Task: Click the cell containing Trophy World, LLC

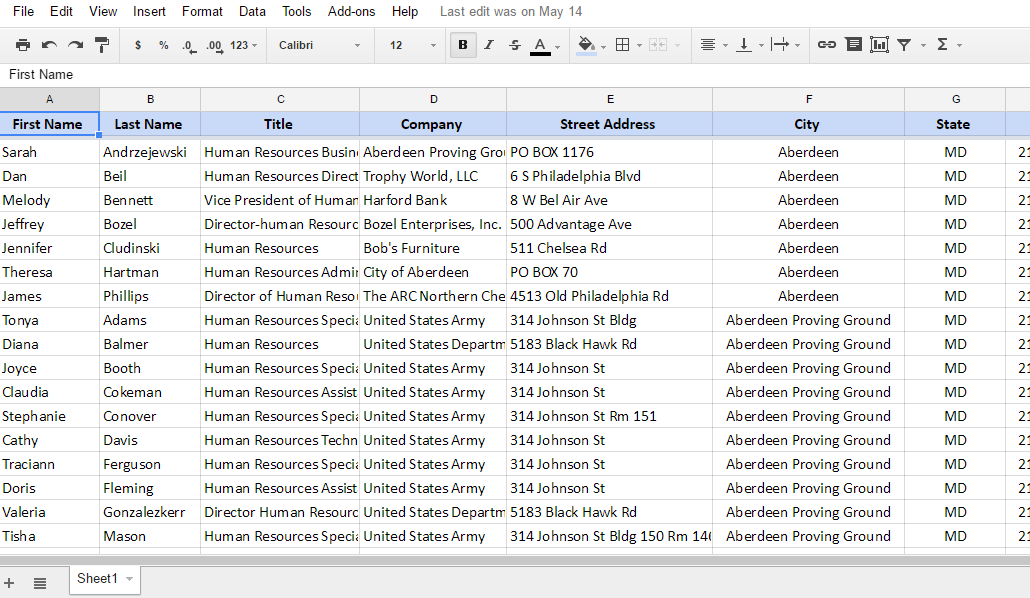Action: (433, 176)
